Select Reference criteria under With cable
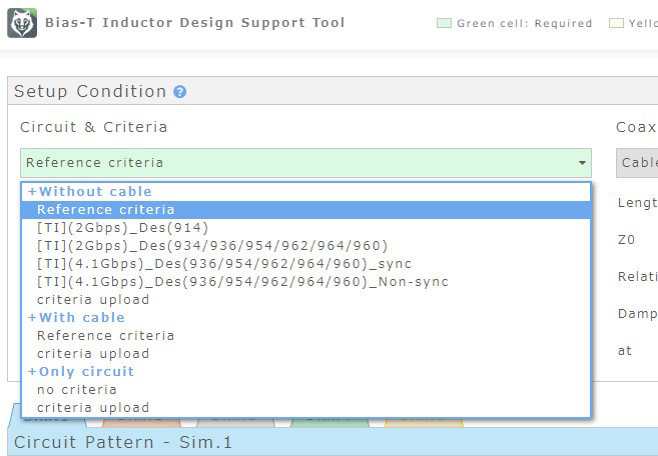Viewport: 658px width, 456px height. (105, 336)
